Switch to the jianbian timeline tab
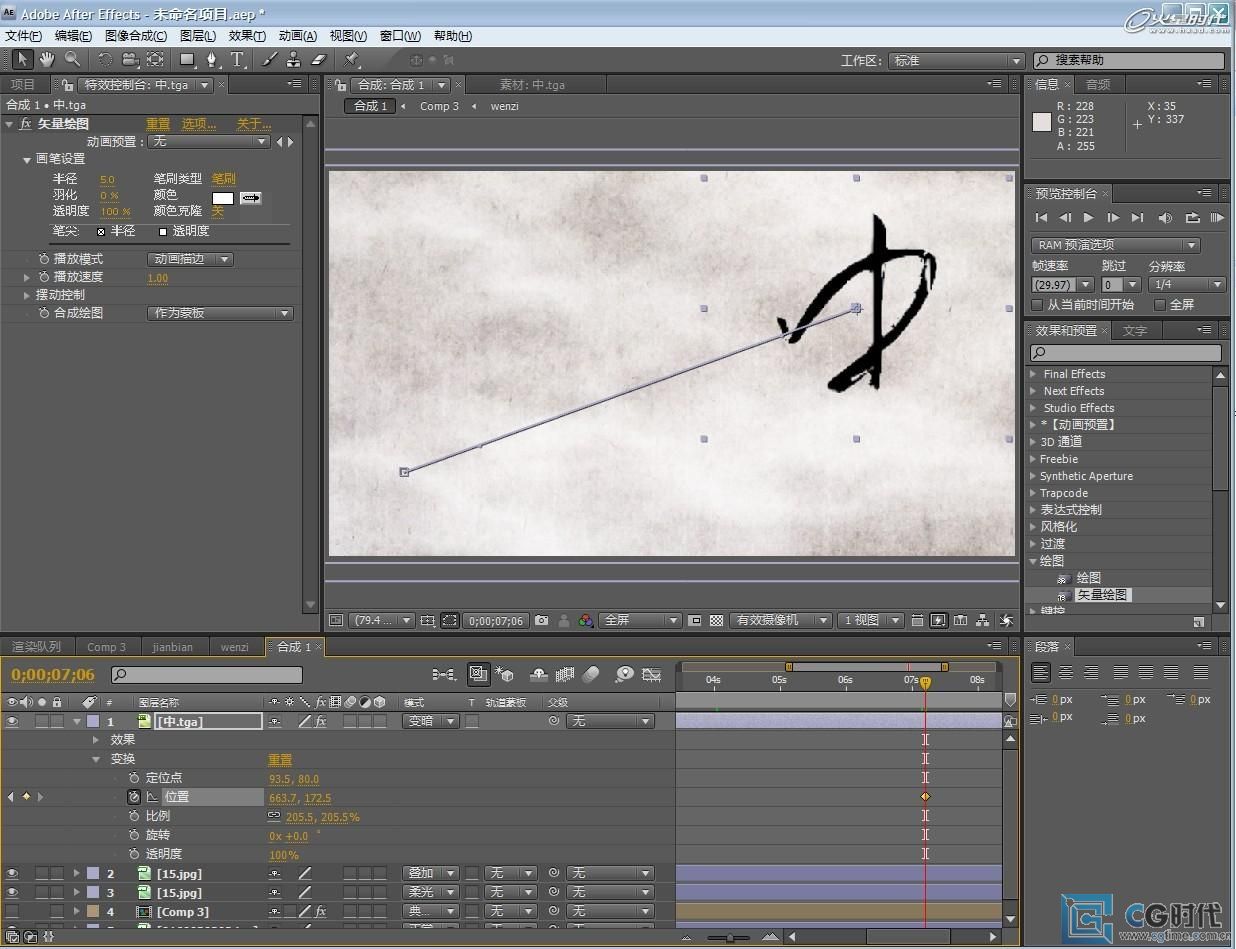1236x949 pixels. pos(172,647)
